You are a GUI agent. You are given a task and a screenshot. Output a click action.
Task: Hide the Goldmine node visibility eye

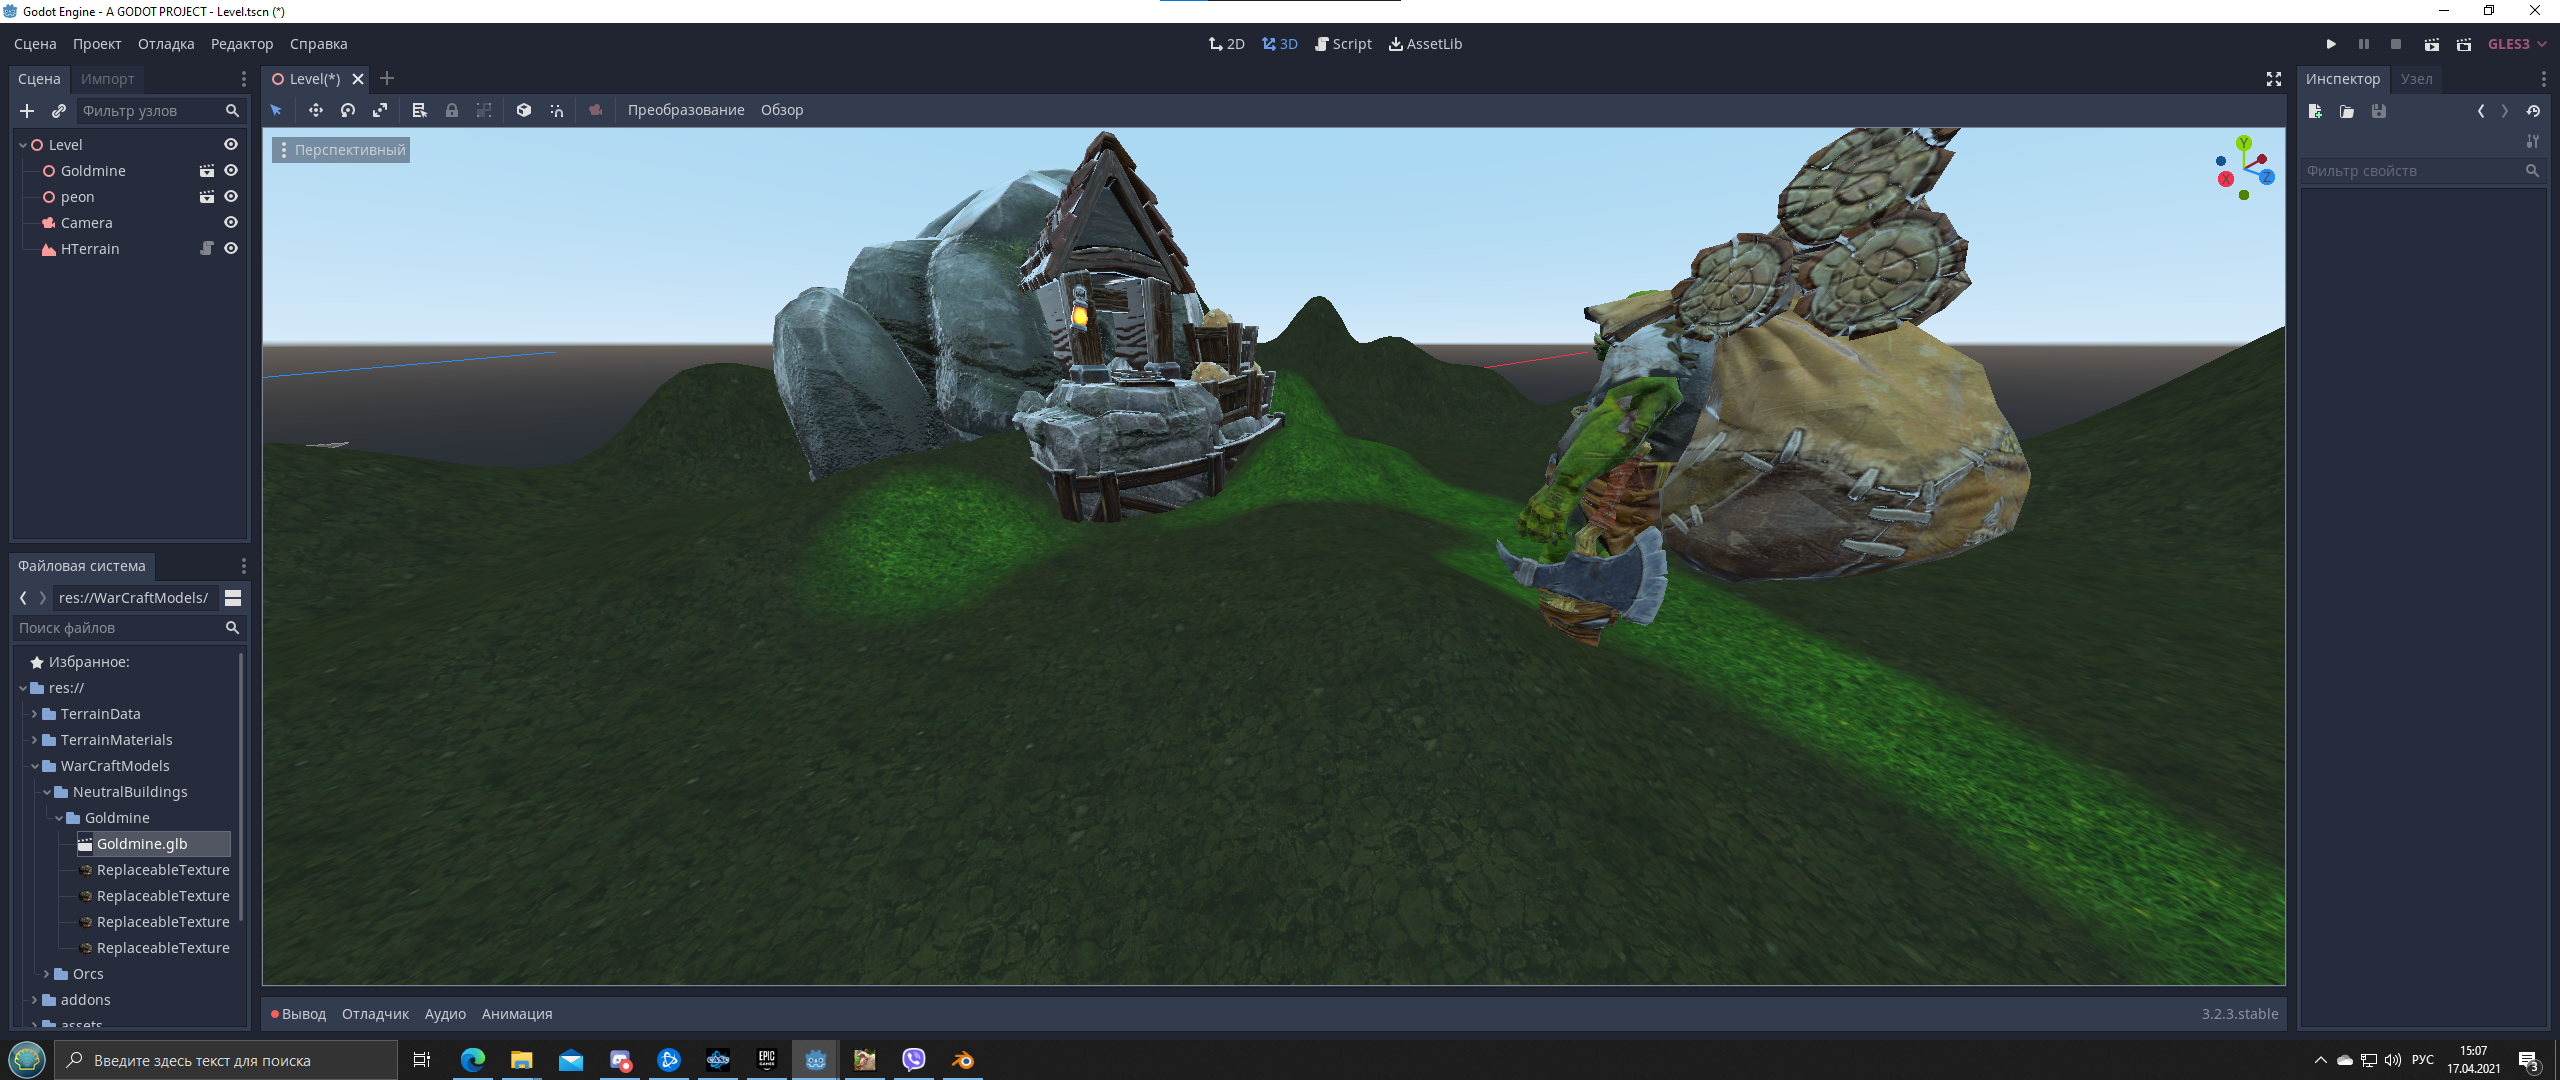(231, 171)
